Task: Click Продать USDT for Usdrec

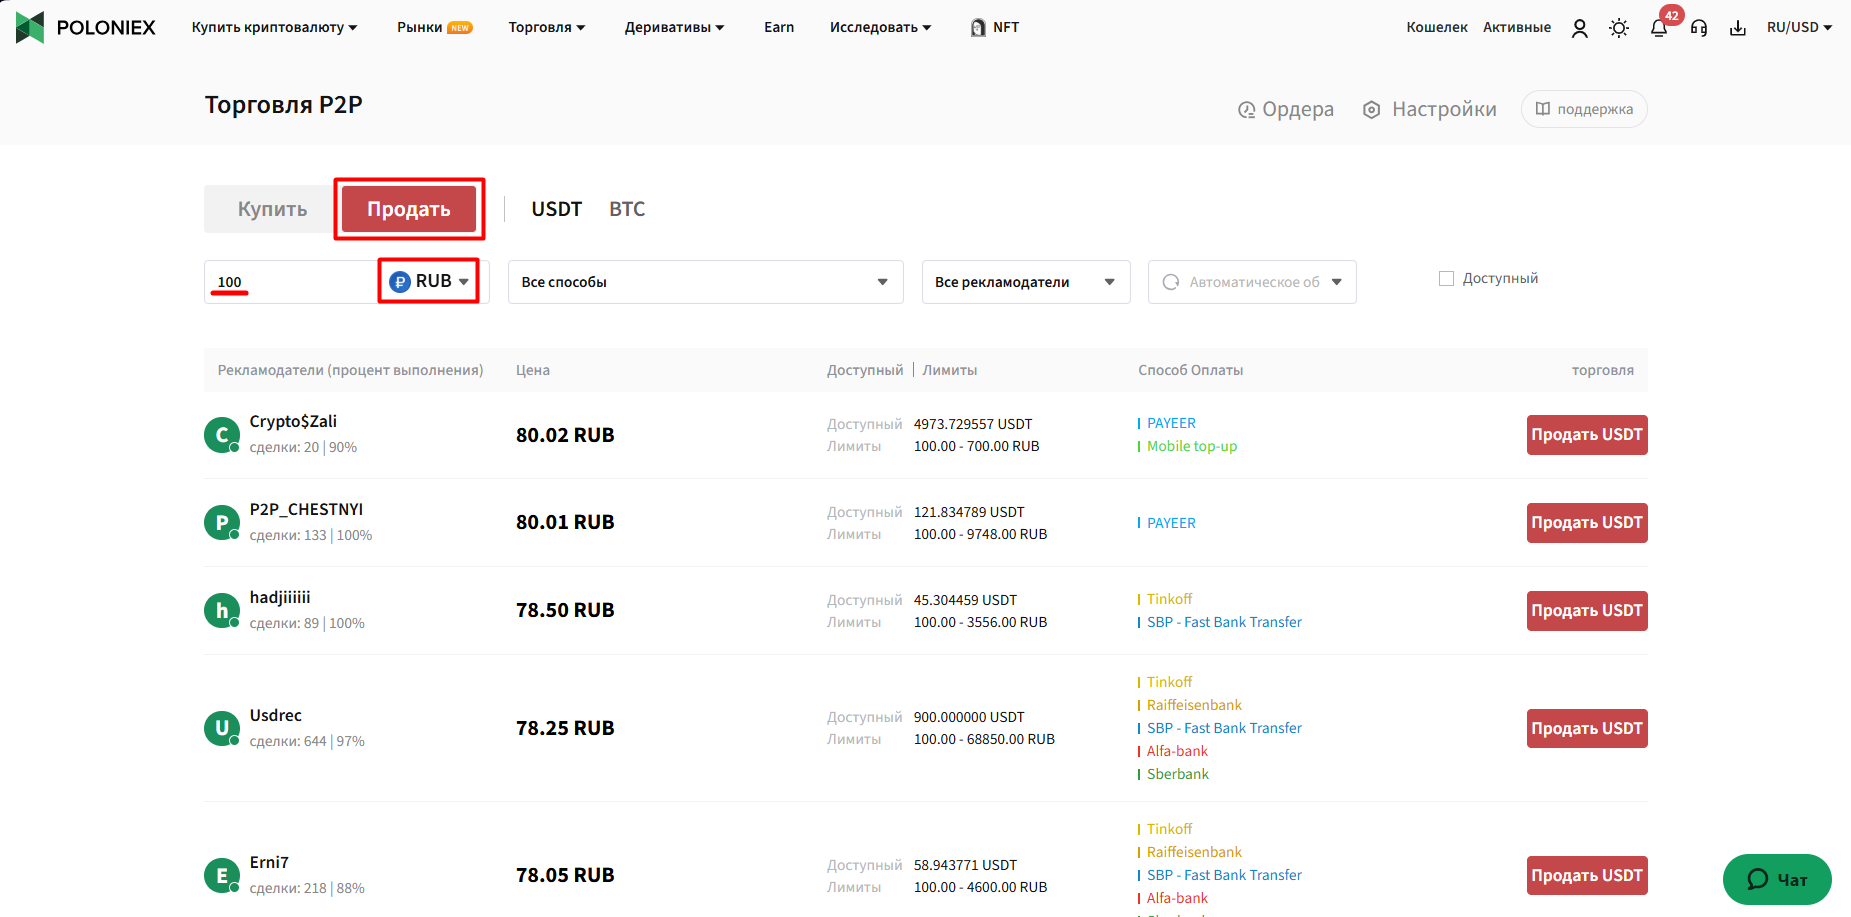Action: point(1587,729)
